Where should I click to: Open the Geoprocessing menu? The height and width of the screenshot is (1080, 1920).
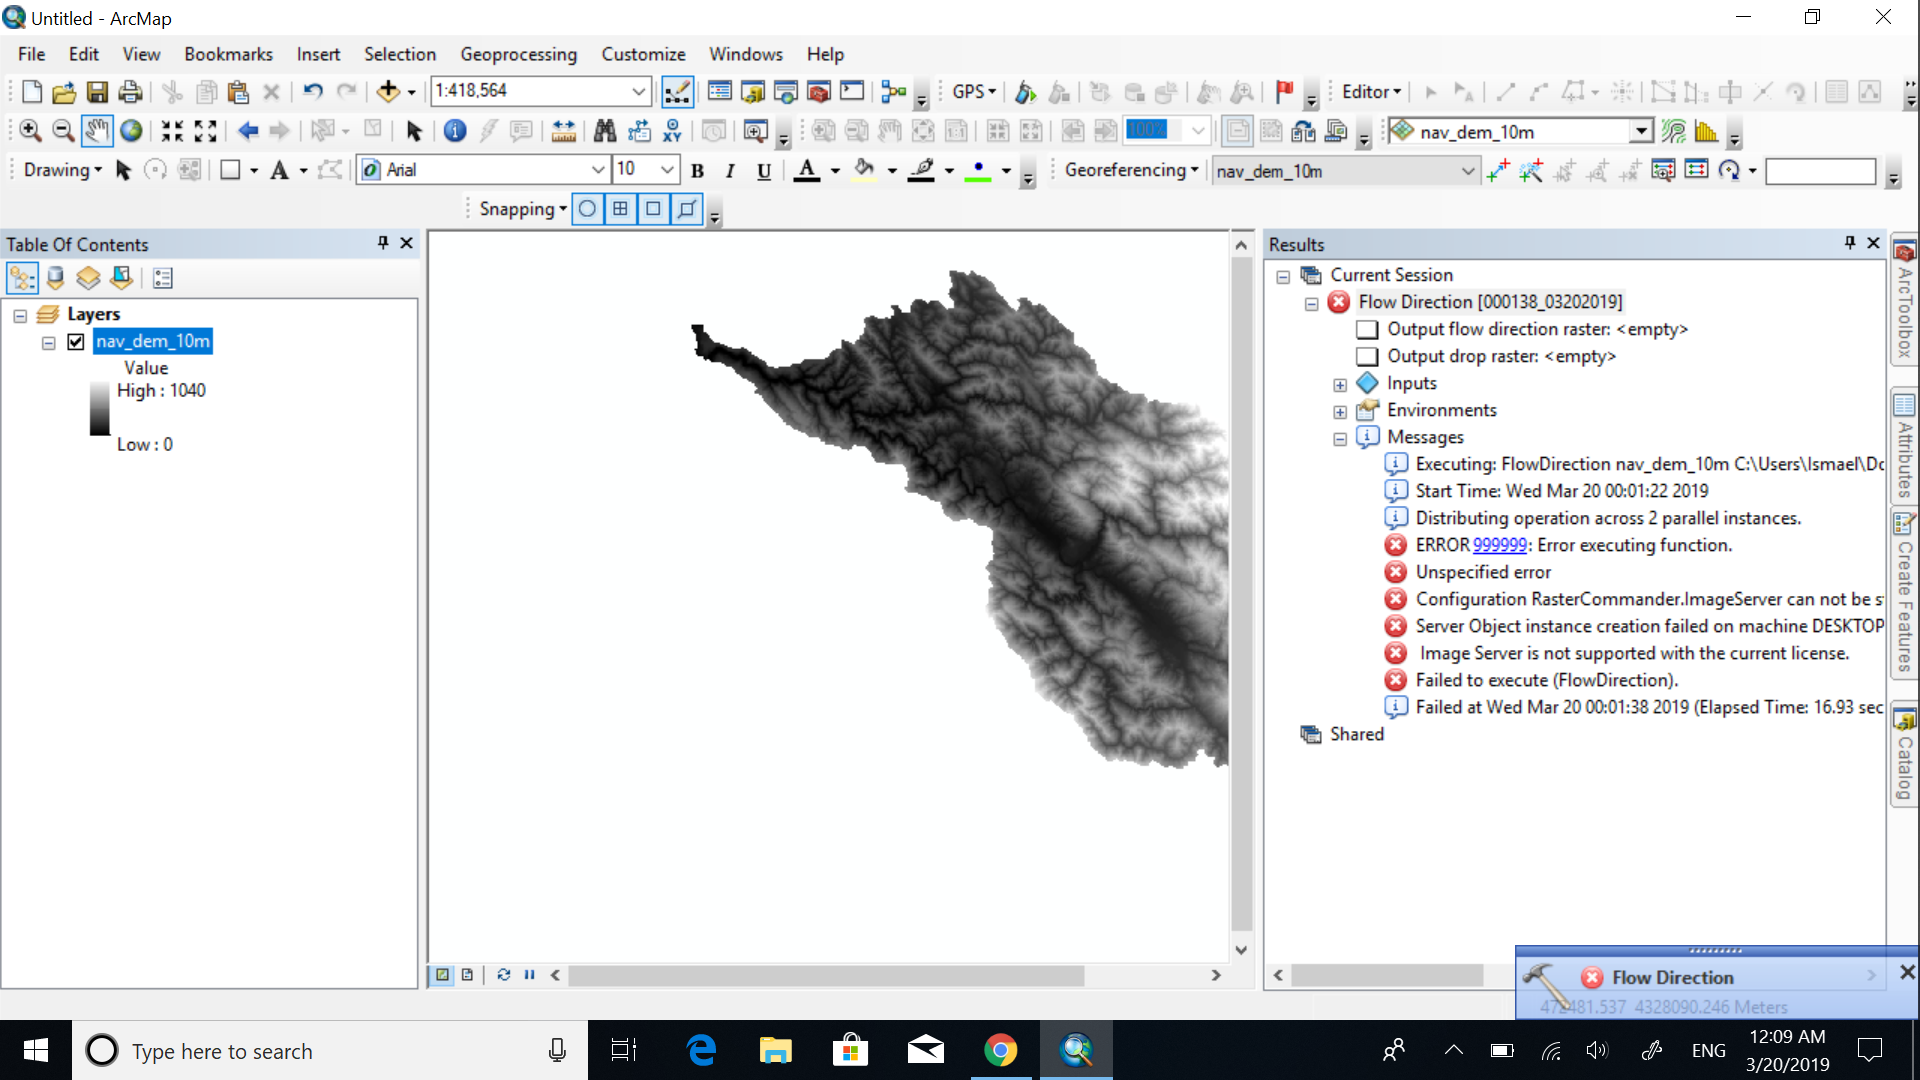(x=518, y=54)
